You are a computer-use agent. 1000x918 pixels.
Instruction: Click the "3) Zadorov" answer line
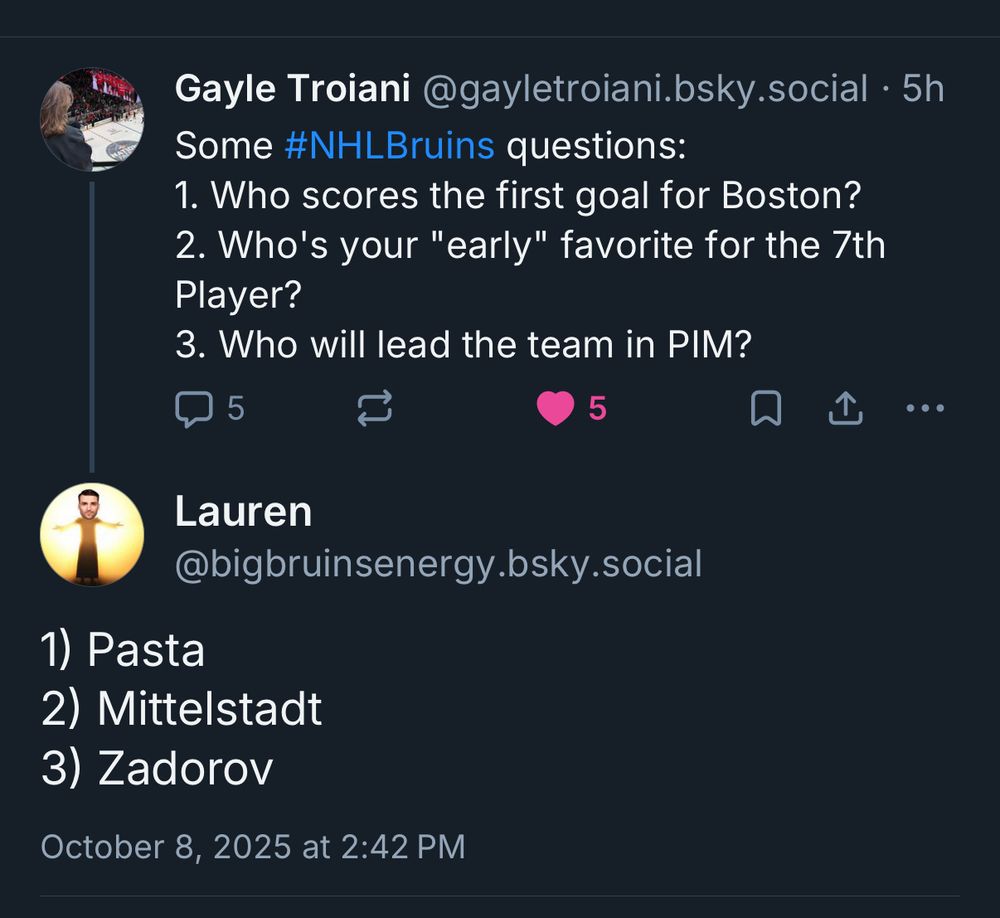(157, 769)
